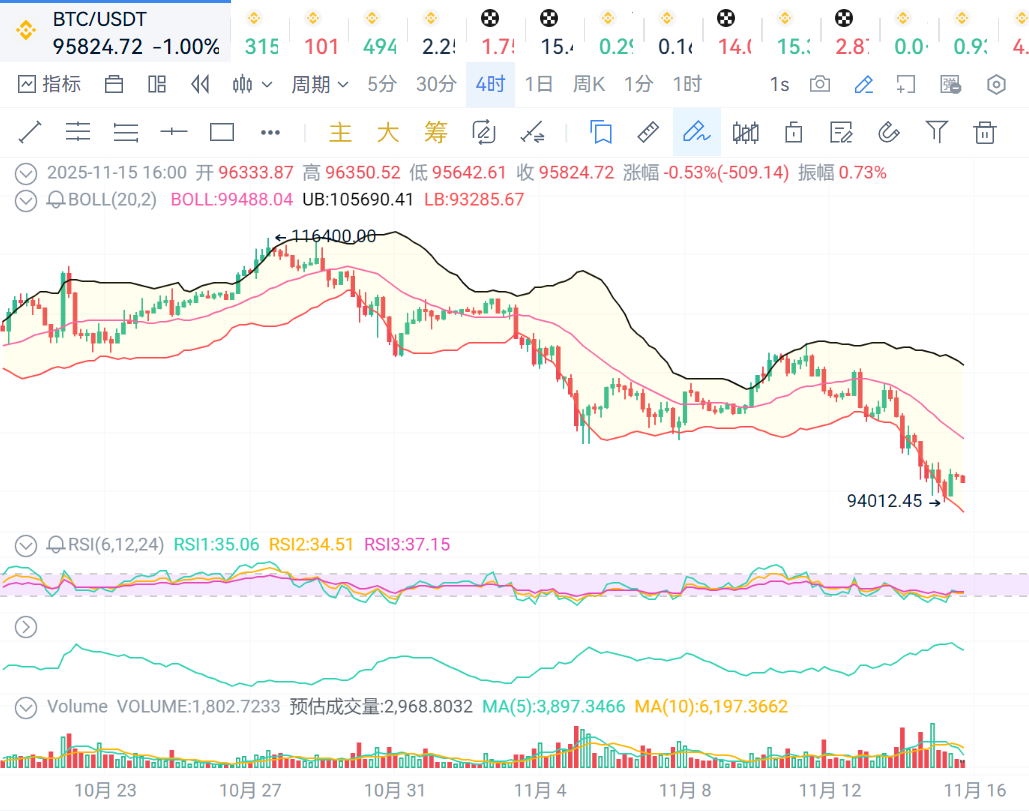Click the BTC/USDT trading pair name
The image size is (1029, 811).
[x=100, y=20]
